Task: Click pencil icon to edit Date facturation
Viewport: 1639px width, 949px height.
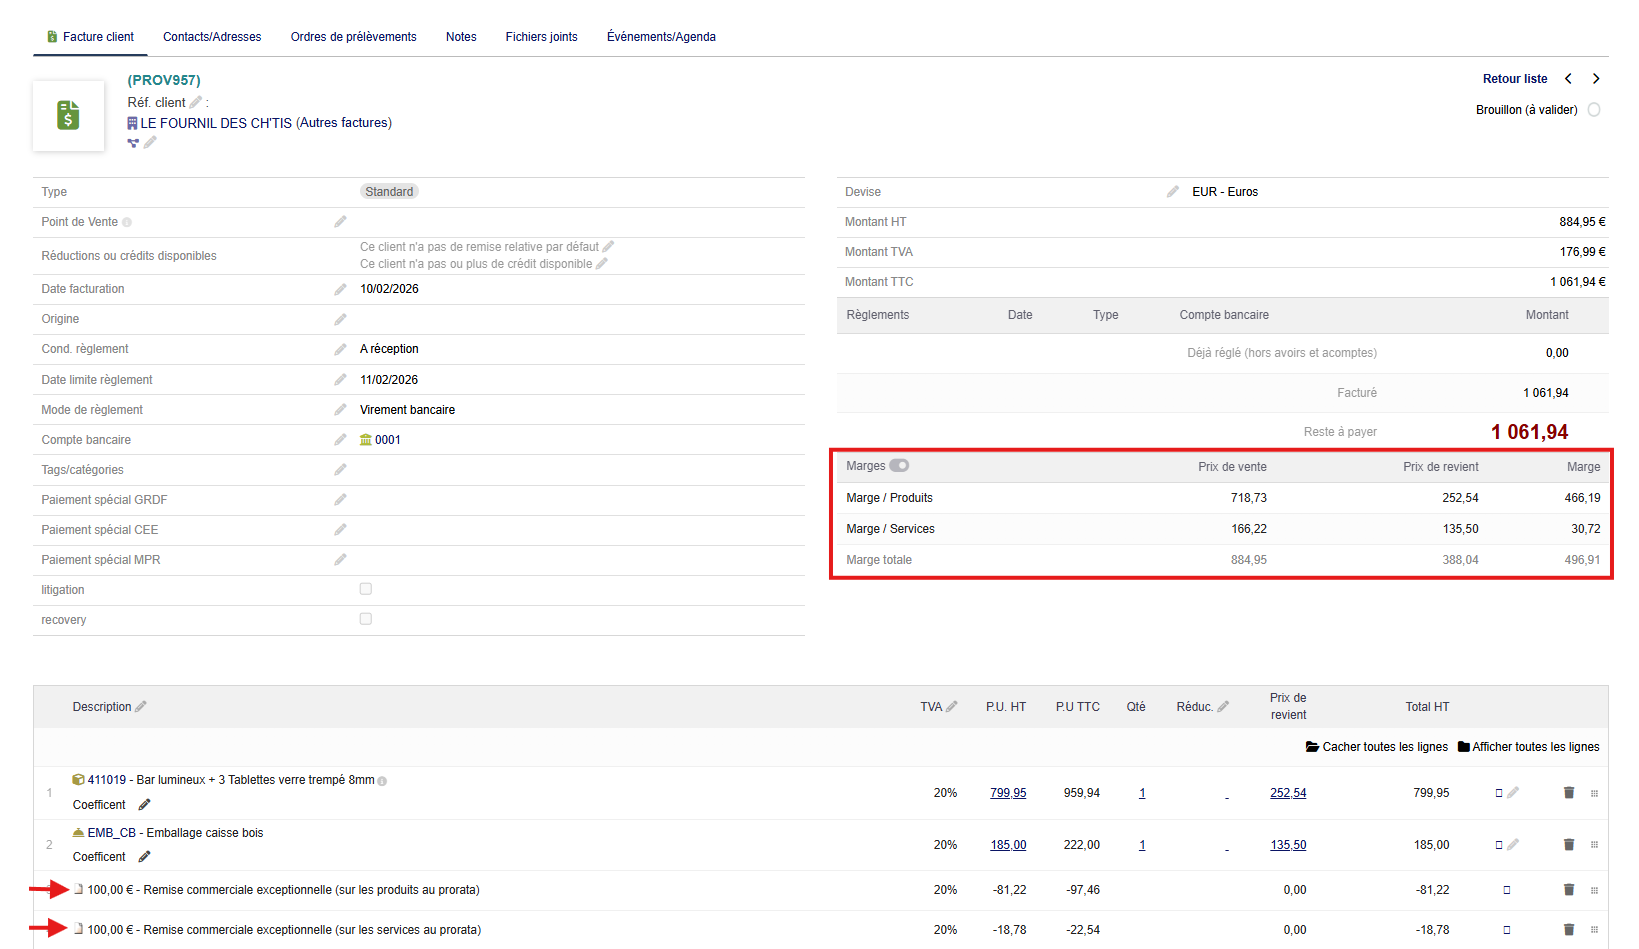Action: click(340, 289)
